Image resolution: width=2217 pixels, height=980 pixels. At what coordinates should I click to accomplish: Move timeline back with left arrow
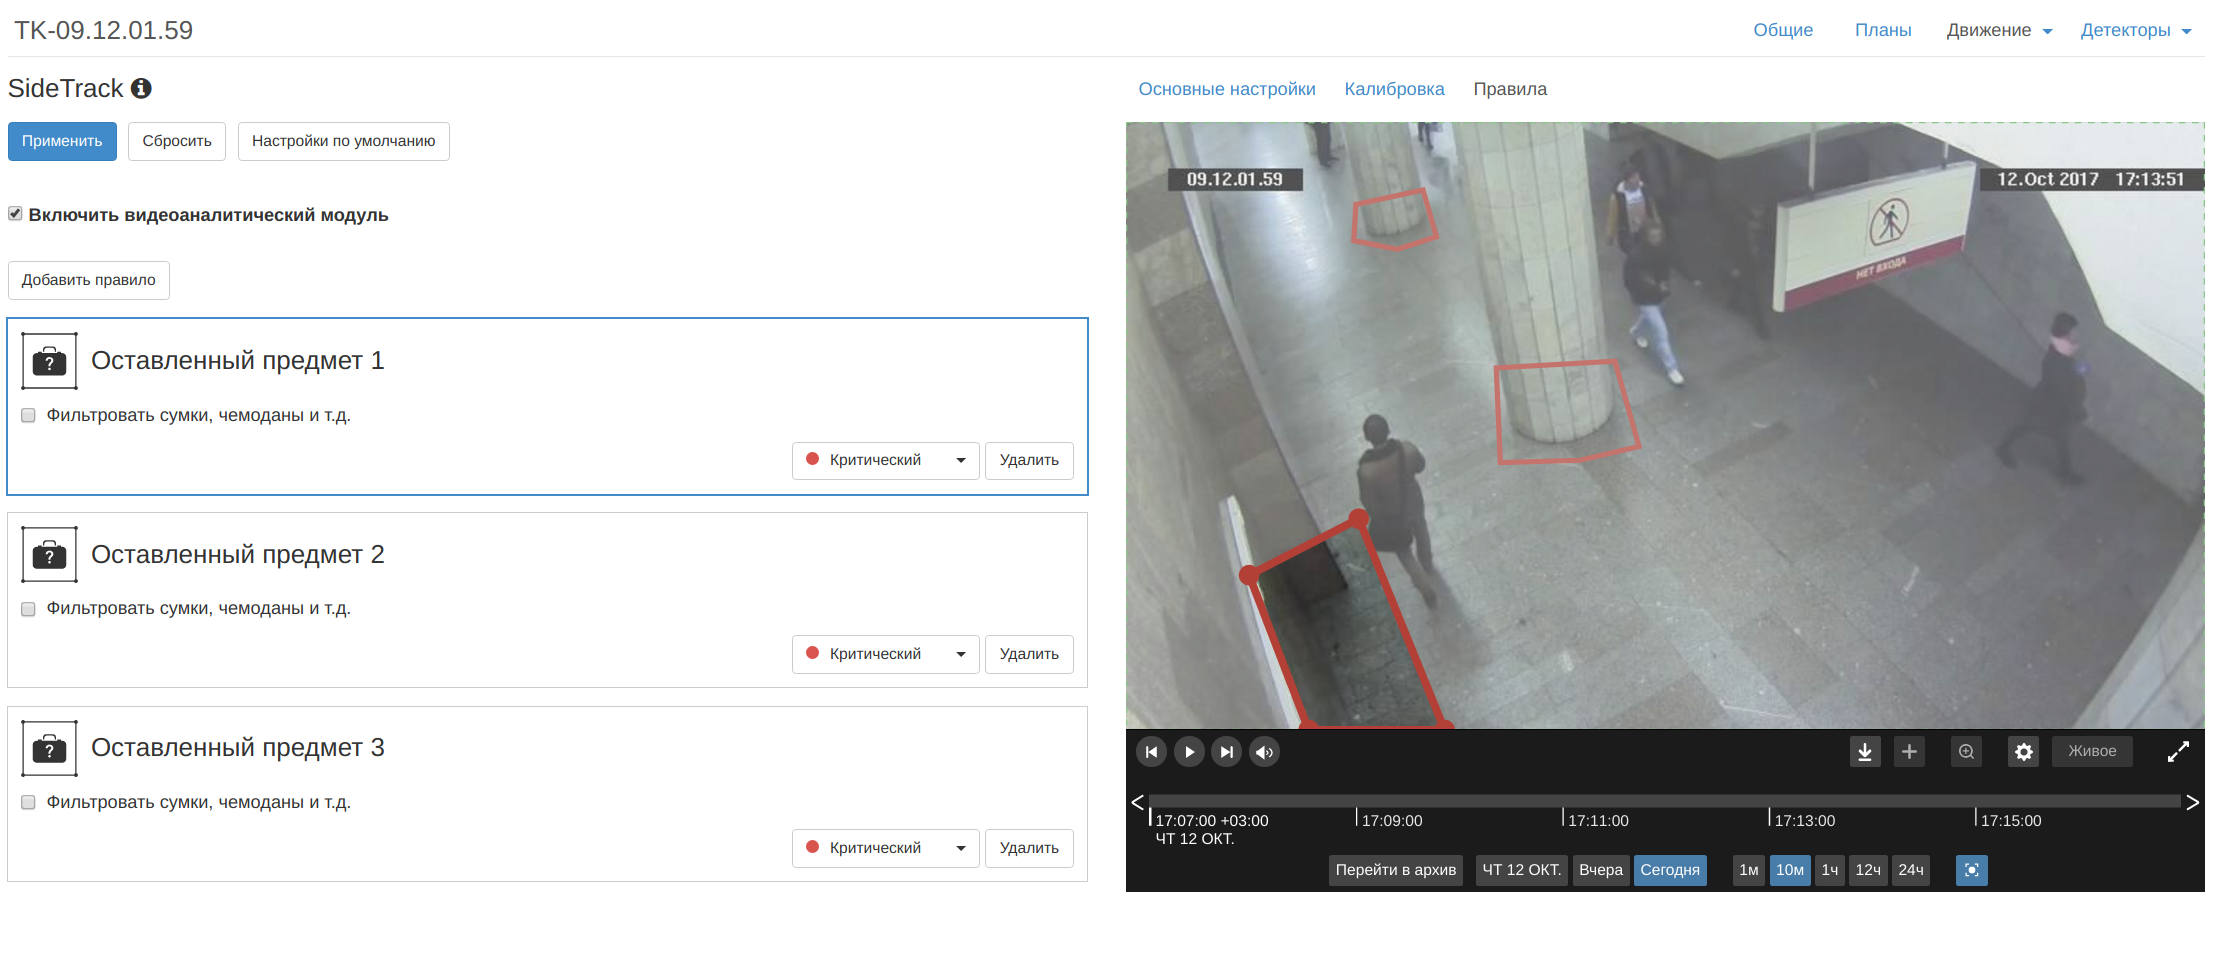pyautogui.click(x=1137, y=802)
